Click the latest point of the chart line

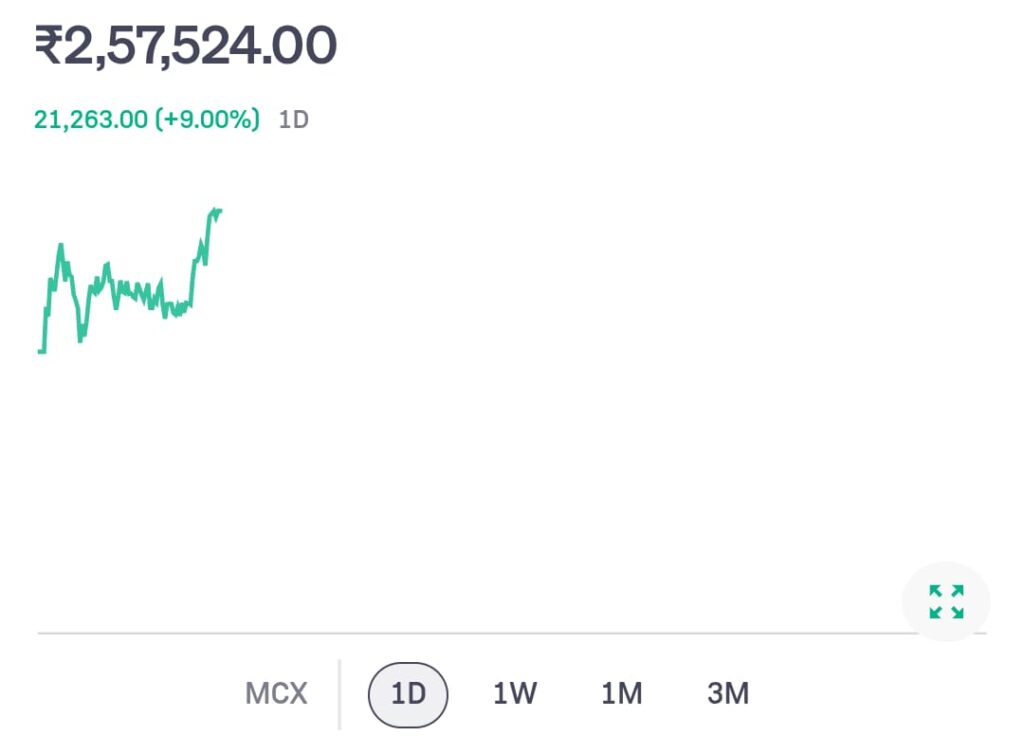coord(219,210)
